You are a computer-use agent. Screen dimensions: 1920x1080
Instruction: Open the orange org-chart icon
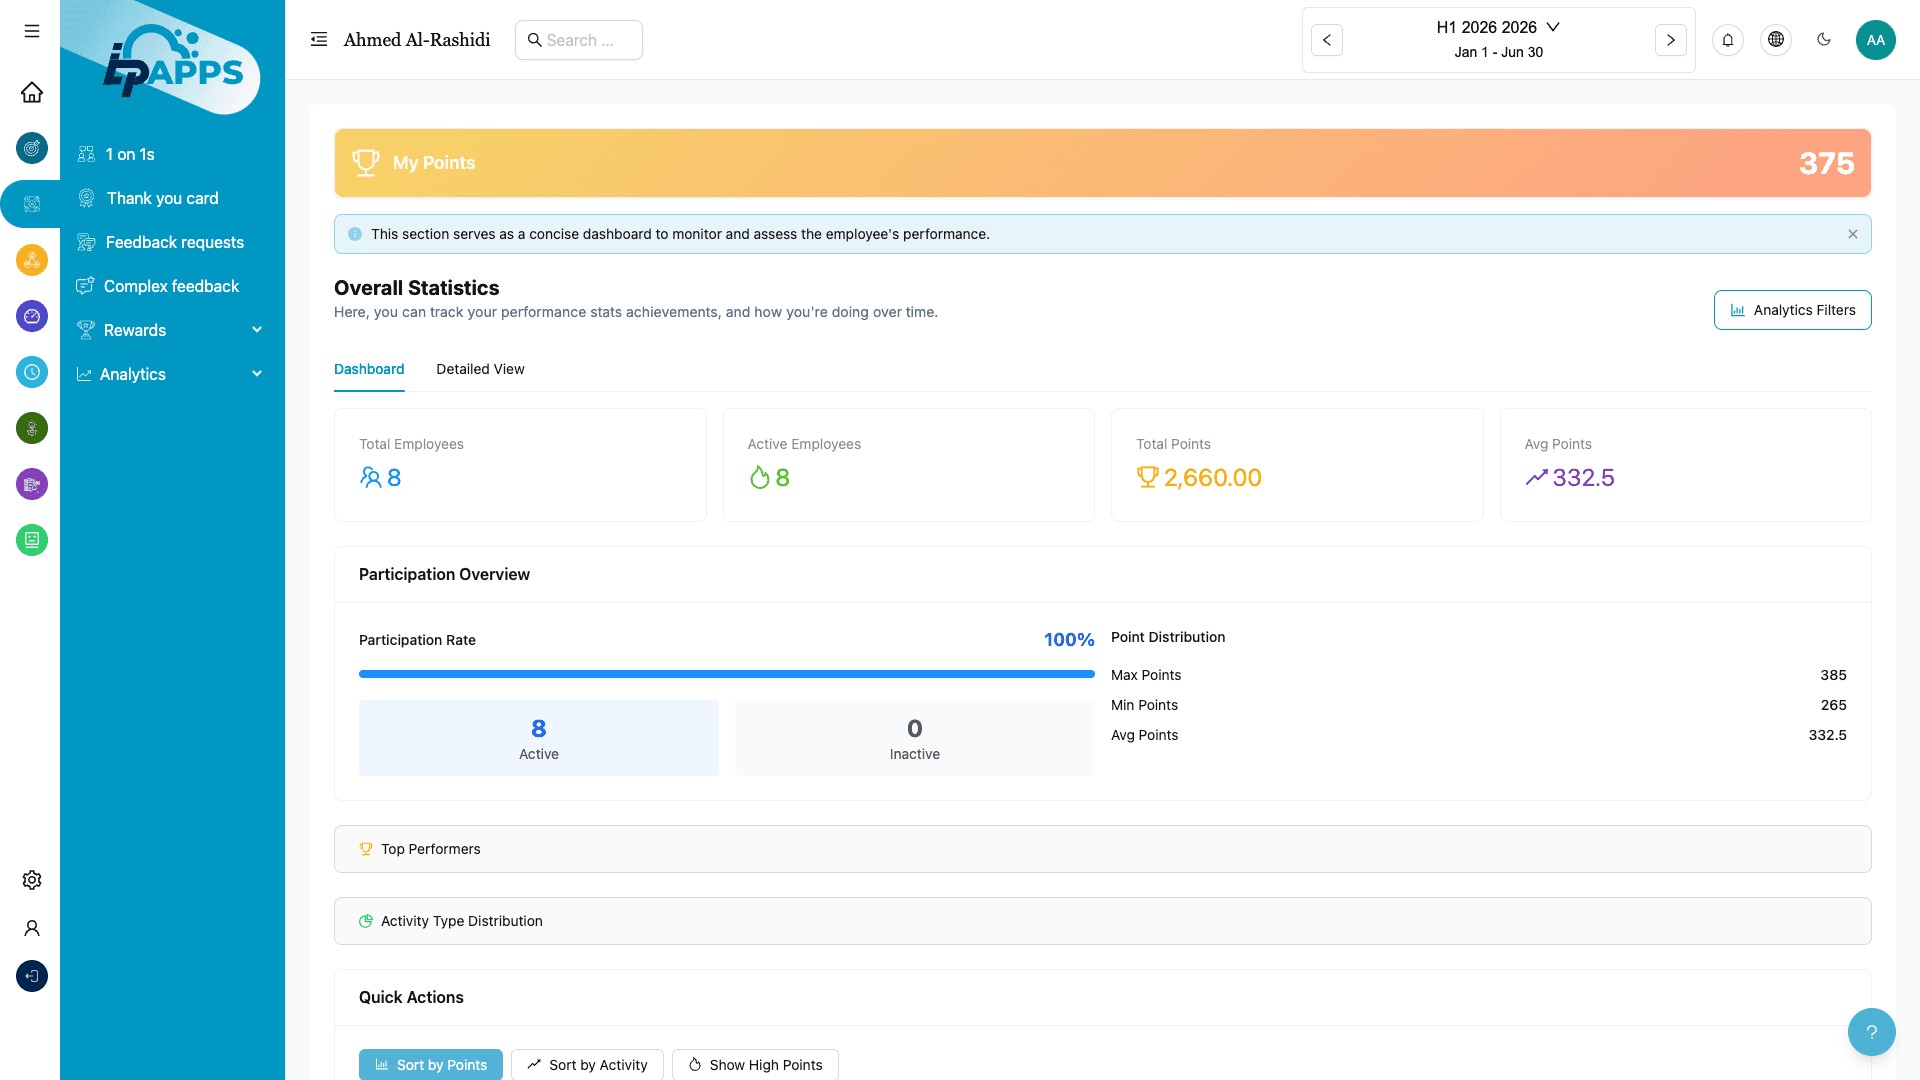[32, 260]
